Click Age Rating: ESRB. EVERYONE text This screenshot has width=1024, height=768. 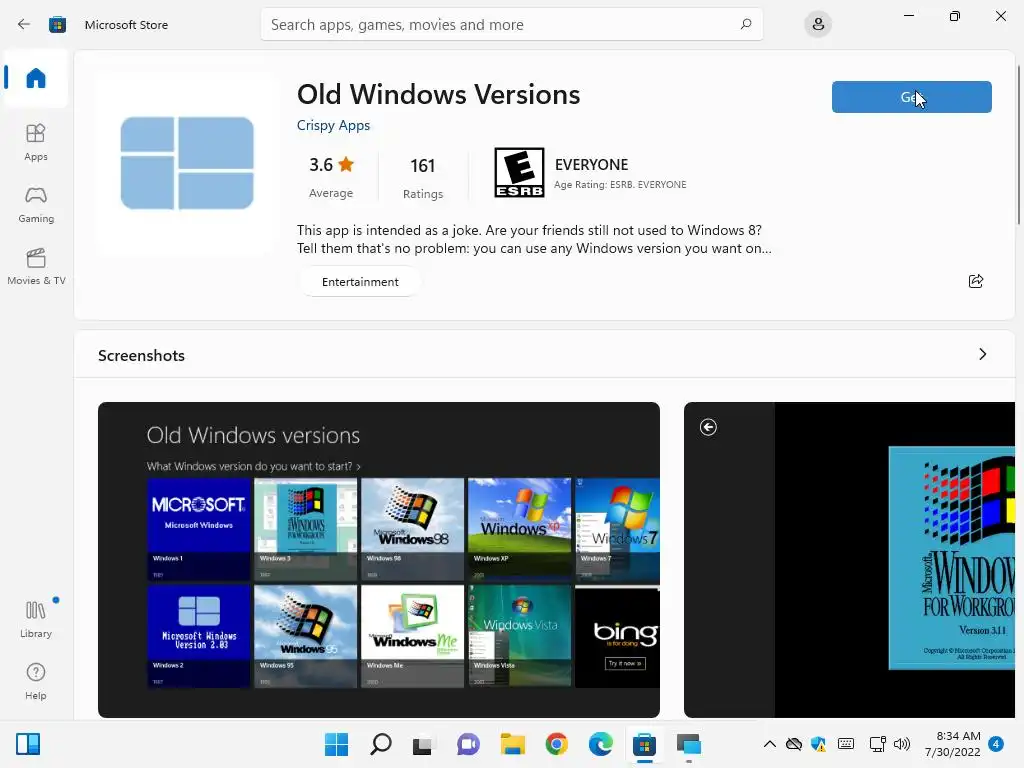620,185
